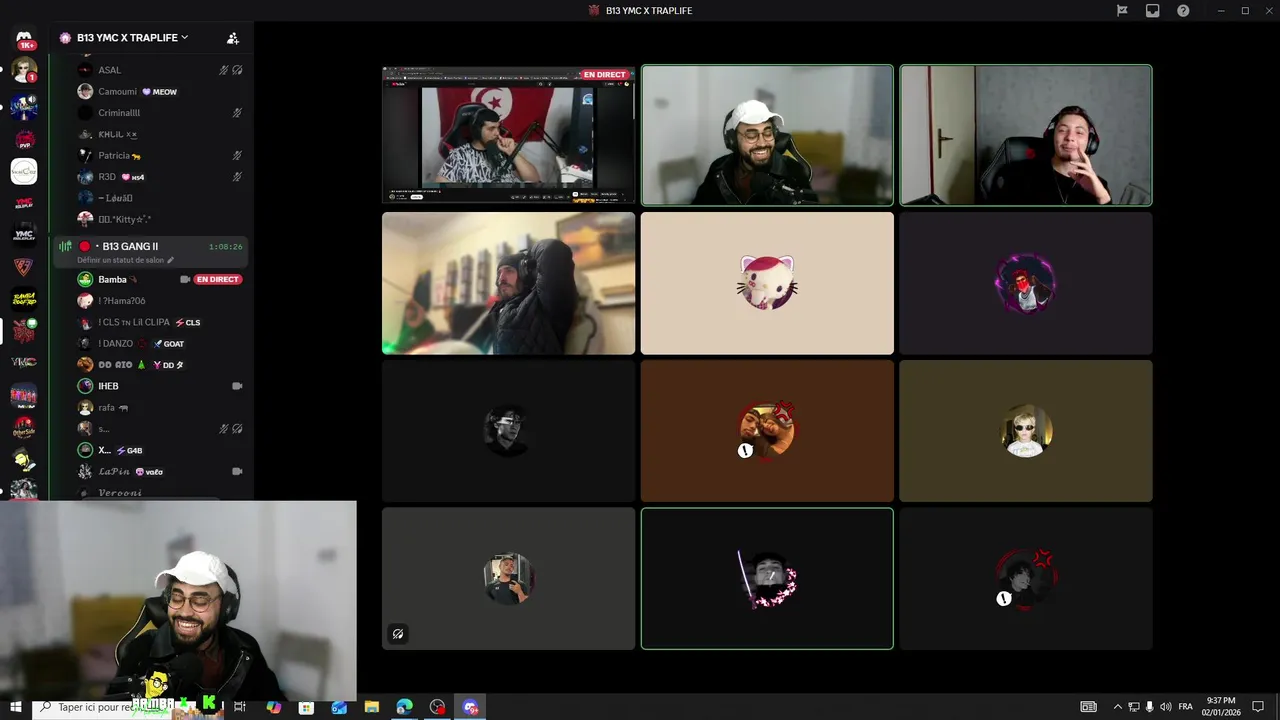Open Microsoft Edge from the taskbar
This screenshot has height=720, width=1280.
pos(404,707)
